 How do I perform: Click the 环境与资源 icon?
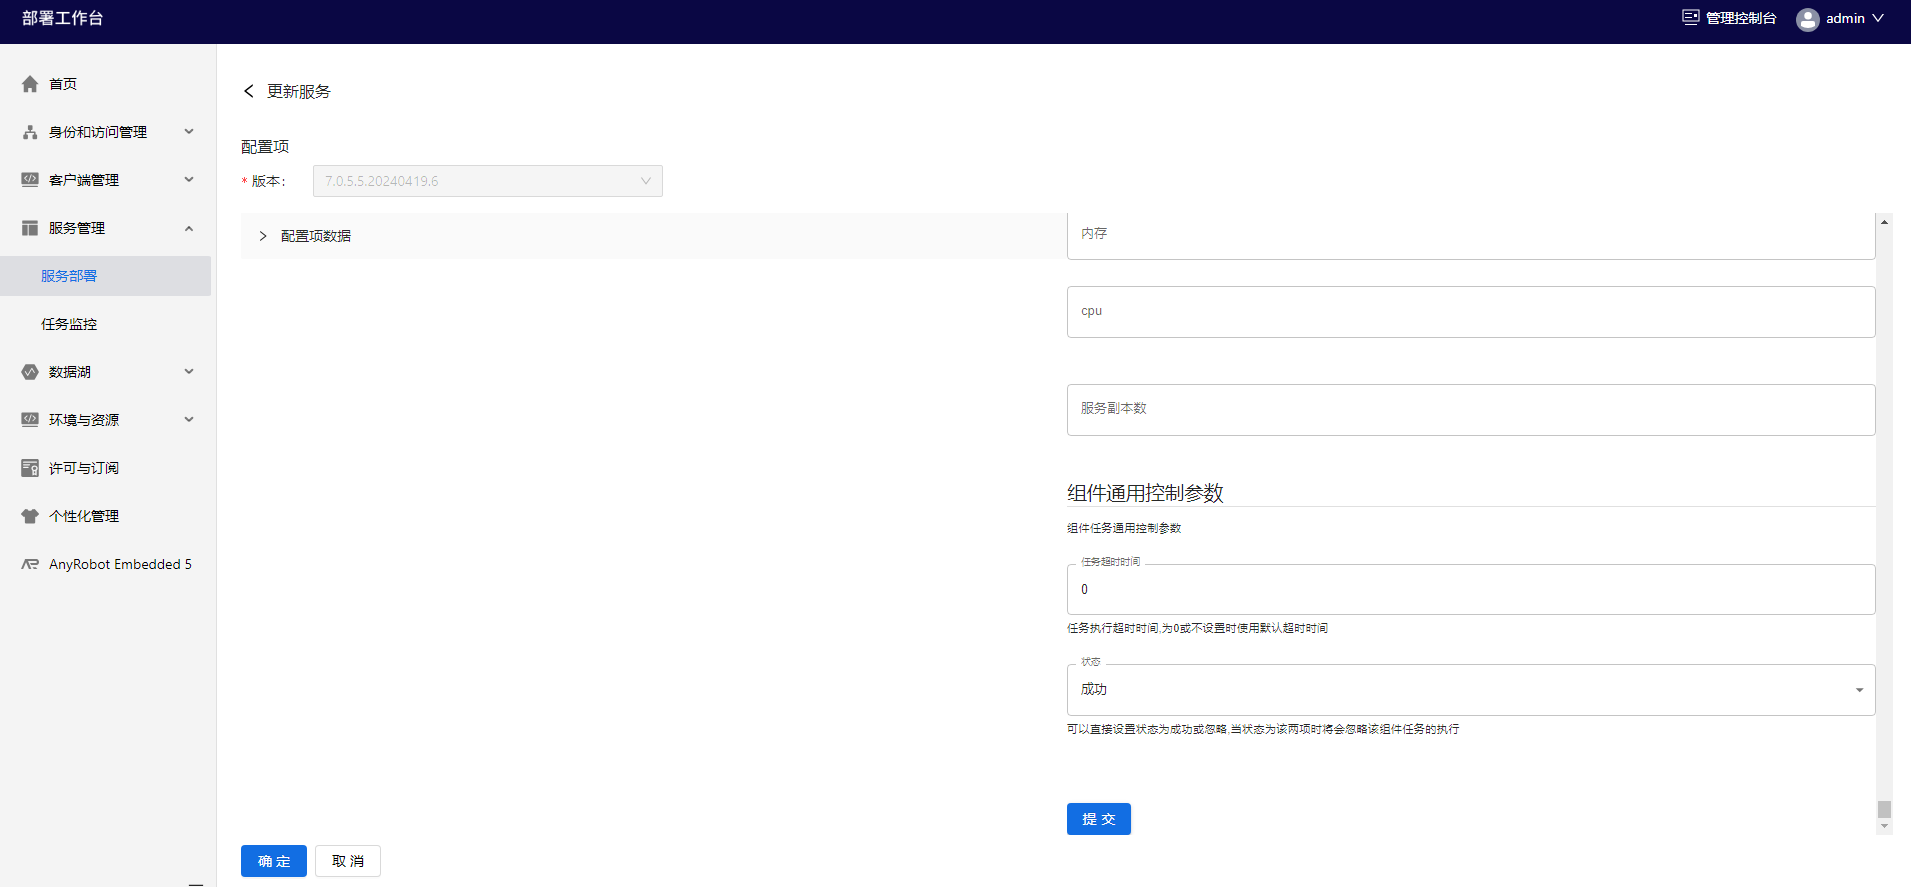click(x=30, y=420)
